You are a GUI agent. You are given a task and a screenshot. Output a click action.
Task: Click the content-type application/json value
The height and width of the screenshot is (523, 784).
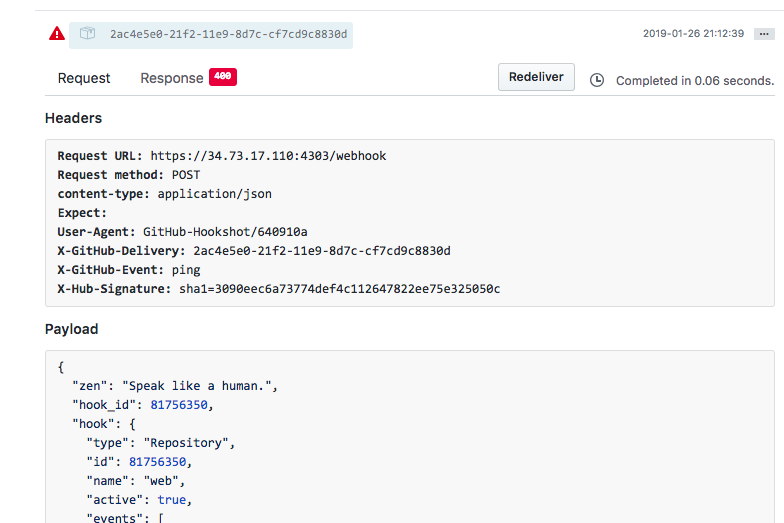(214, 194)
